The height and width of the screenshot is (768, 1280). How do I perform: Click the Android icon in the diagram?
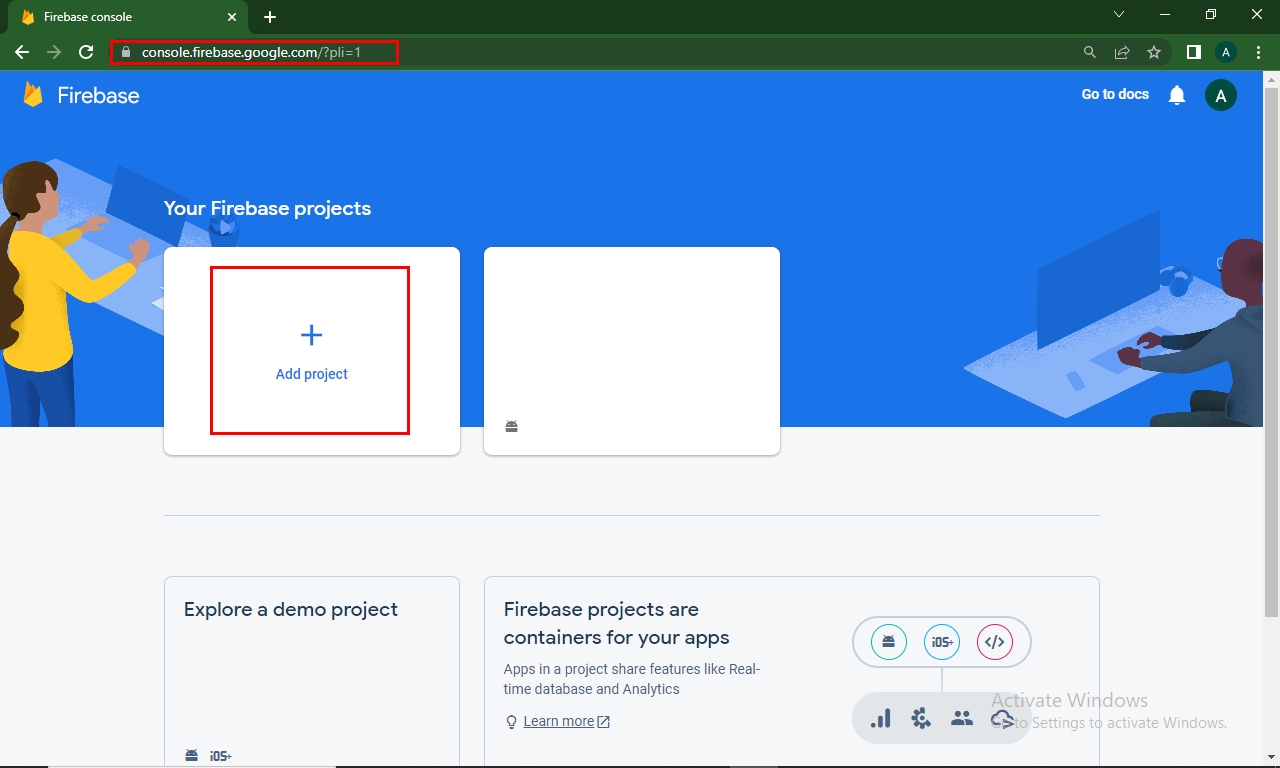click(888, 642)
